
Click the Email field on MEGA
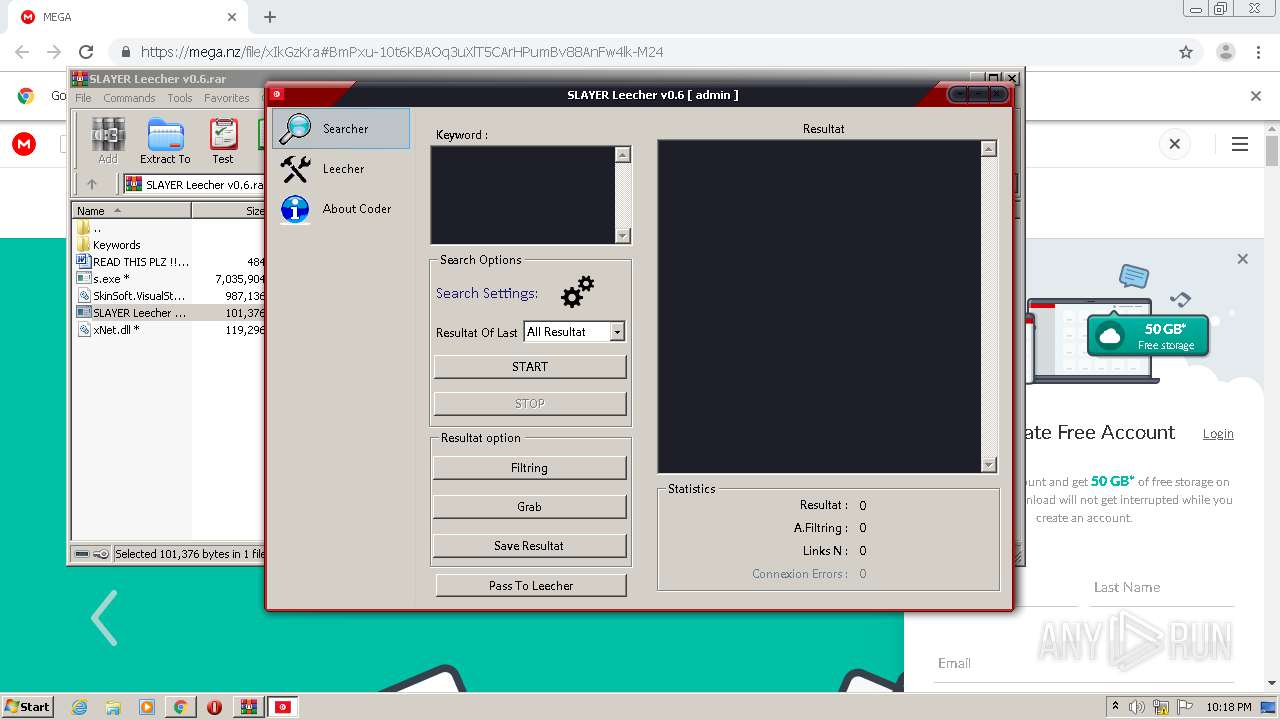(1083, 663)
